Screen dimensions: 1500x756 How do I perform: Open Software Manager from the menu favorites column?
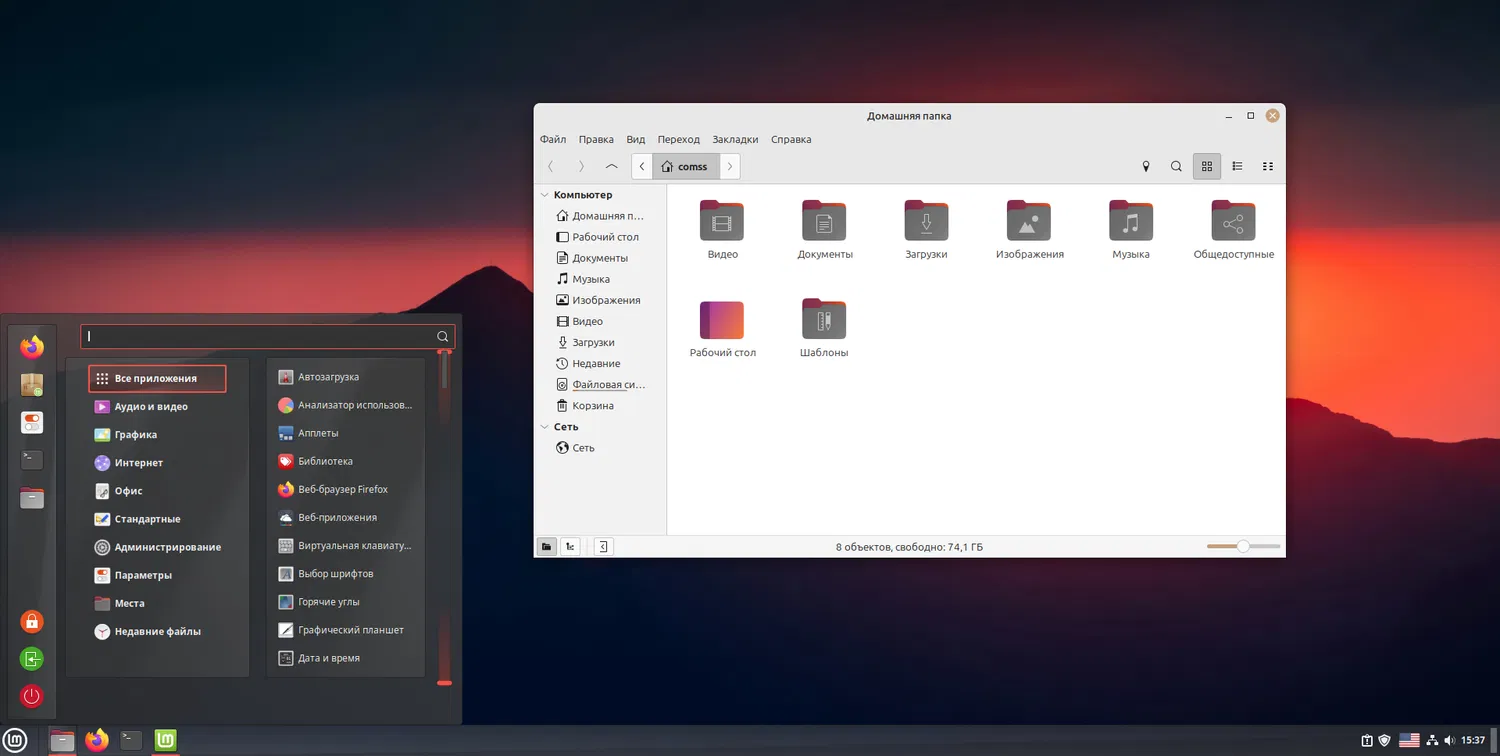click(32, 385)
